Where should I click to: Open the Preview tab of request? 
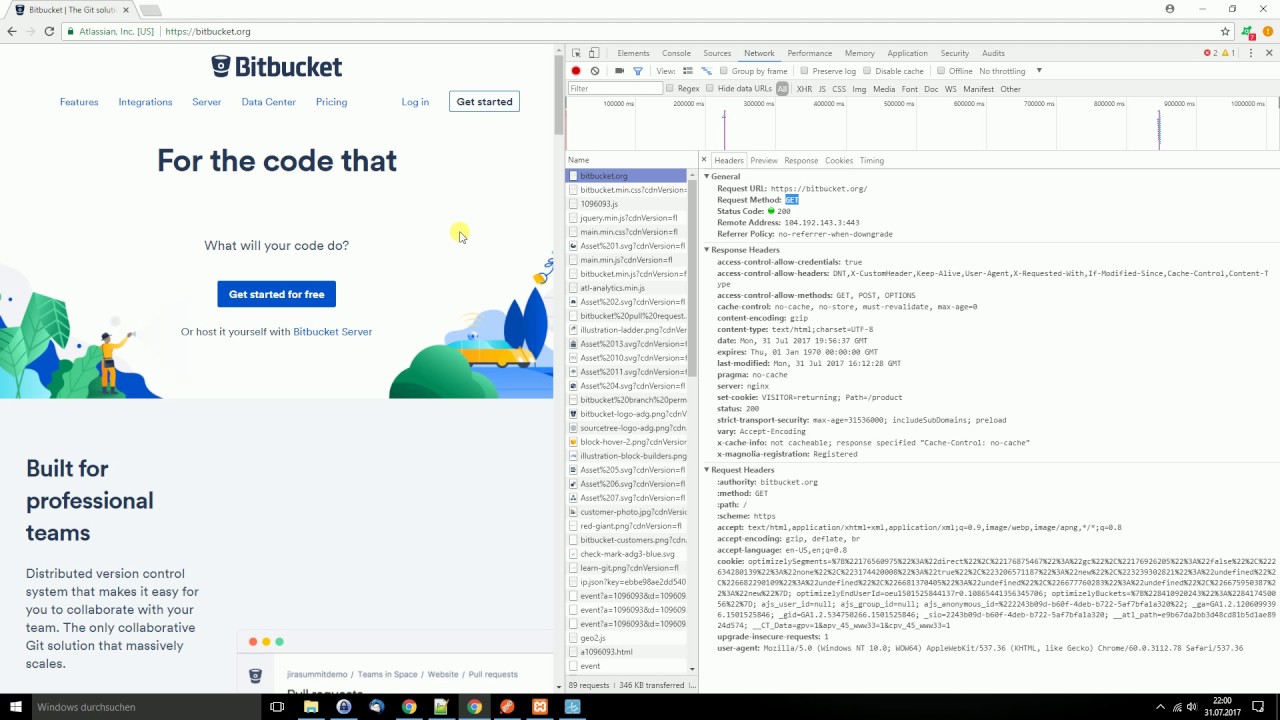[x=764, y=160]
